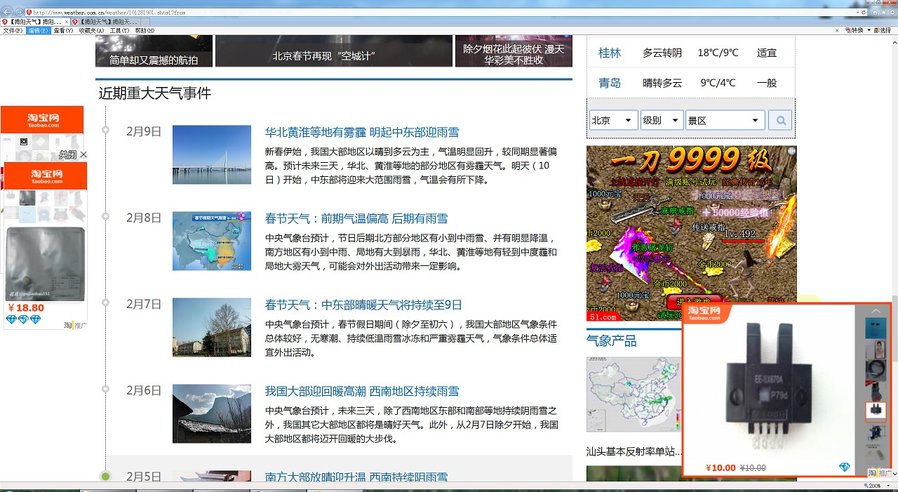Select the highlighted sensor thumbnail in ad strip
The width and height of the screenshot is (898, 492).
[x=876, y=410]
